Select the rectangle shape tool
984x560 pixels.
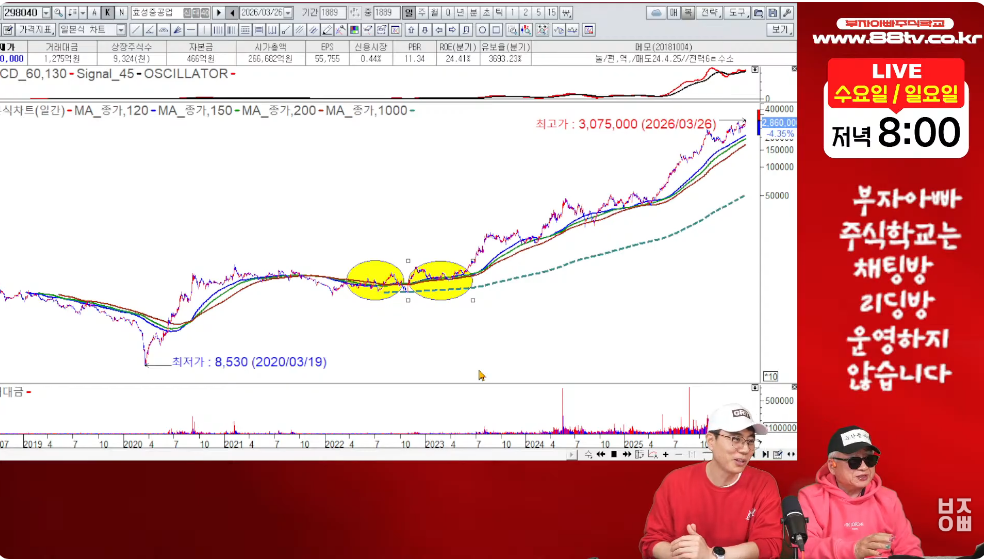[496, 30]
